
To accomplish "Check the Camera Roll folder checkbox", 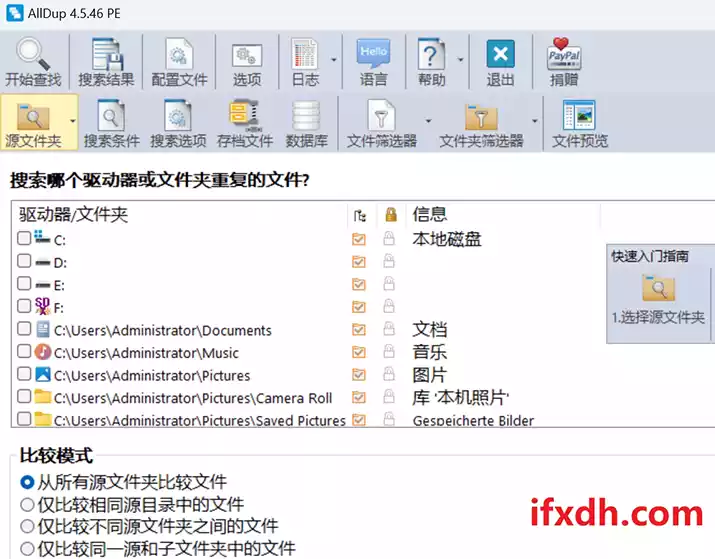I will click(24, 397).
